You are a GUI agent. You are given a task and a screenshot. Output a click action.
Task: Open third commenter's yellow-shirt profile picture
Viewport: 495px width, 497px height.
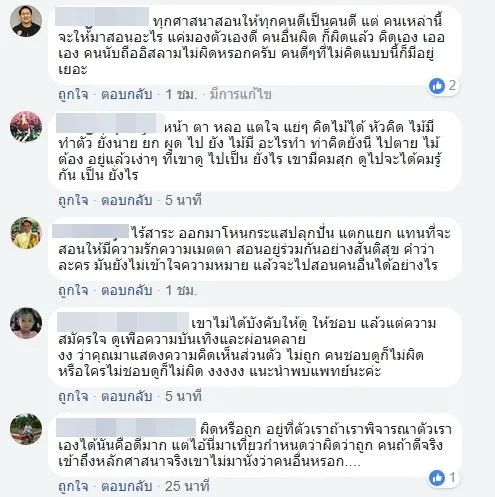26,233
